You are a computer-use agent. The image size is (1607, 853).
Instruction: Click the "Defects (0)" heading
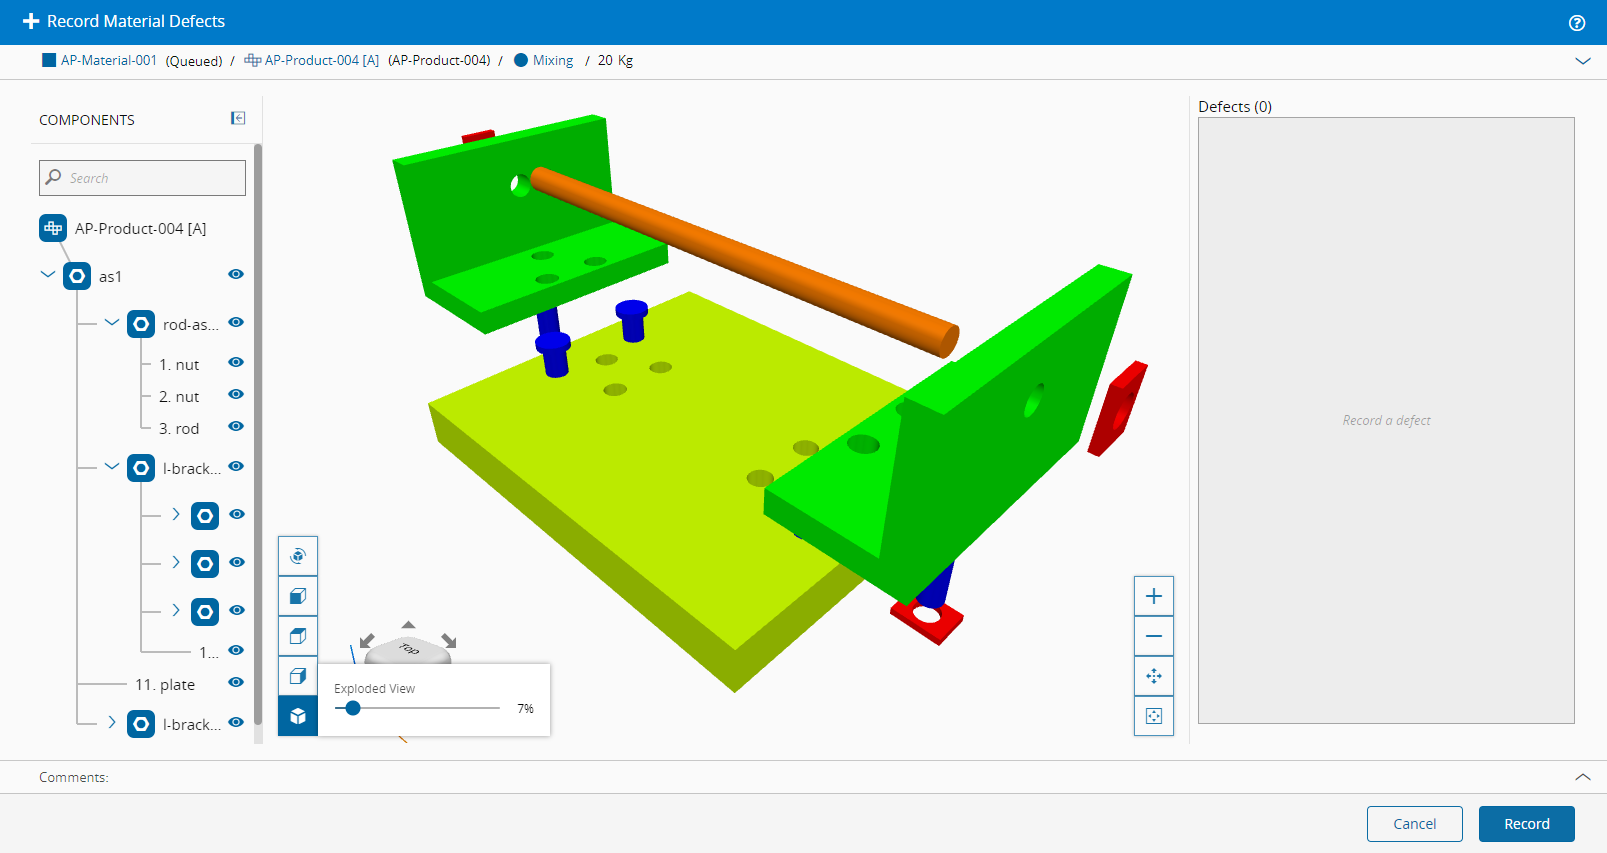pyautogui.click(x=1235, y=106)
